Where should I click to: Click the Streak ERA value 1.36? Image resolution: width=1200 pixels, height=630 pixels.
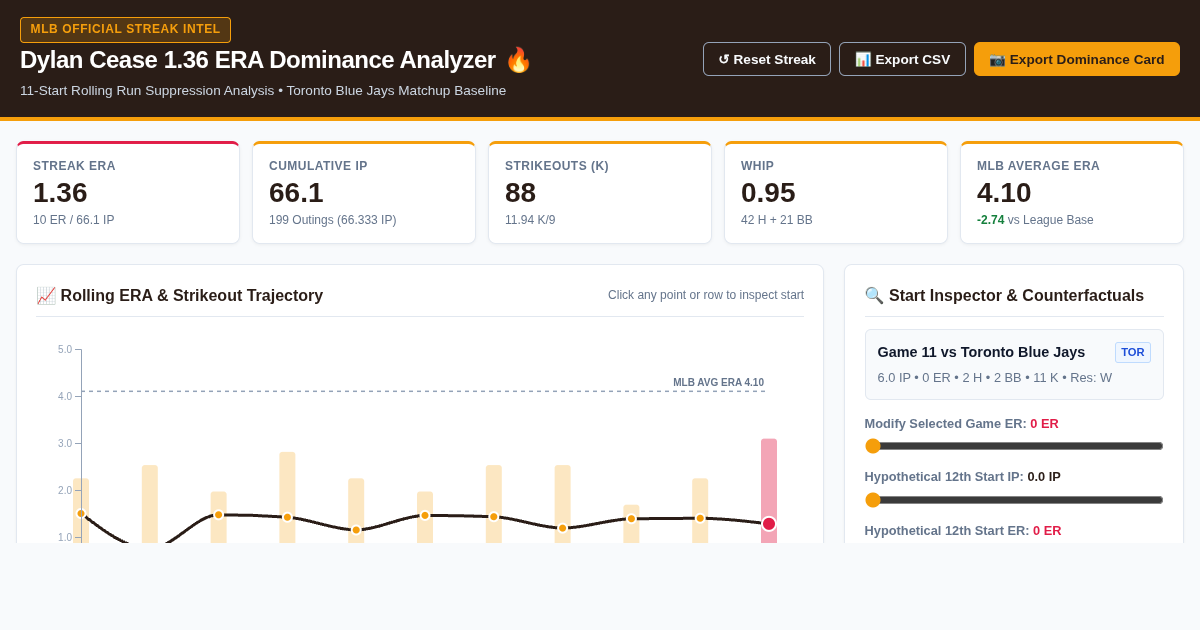60,193
